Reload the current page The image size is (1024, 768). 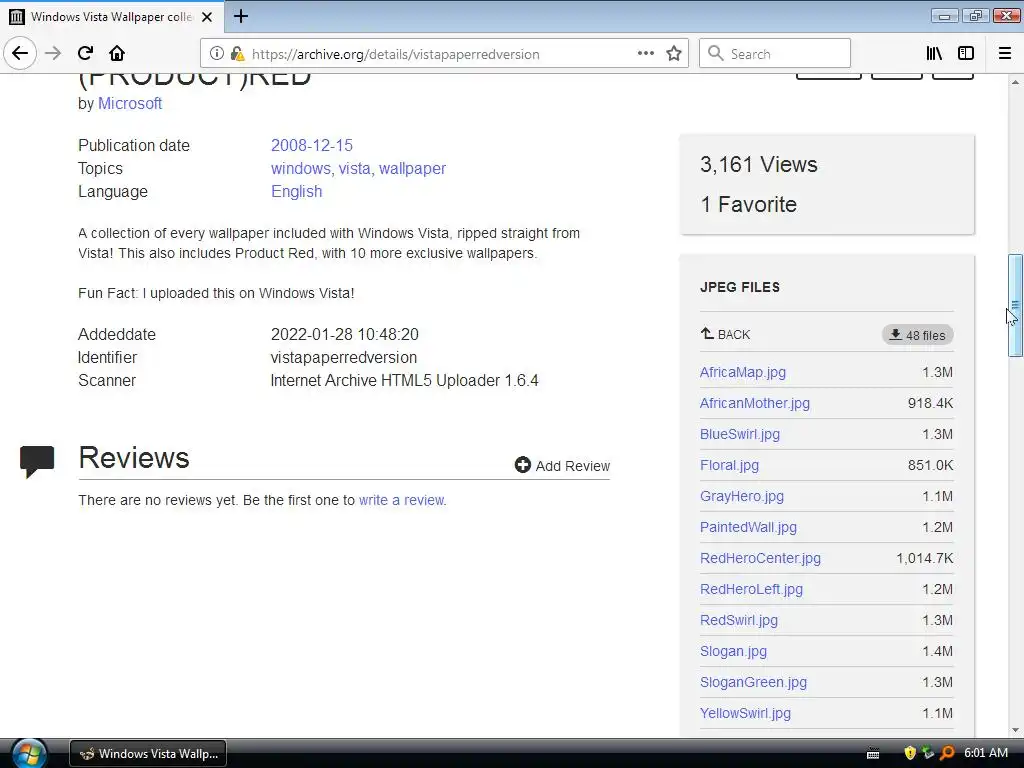tap(86, 54)
